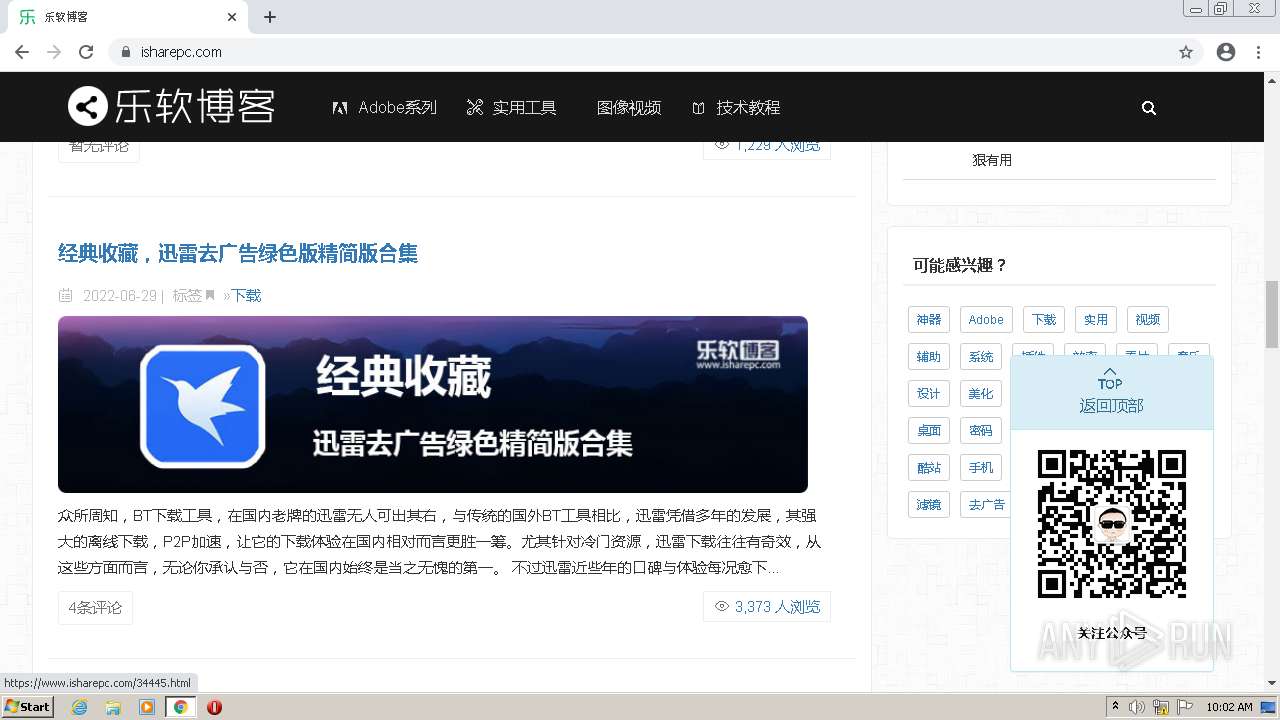The height and width of the screenshot is (720, 1280).
Task: Select the 桌面 tag
Action: [929, 430]
